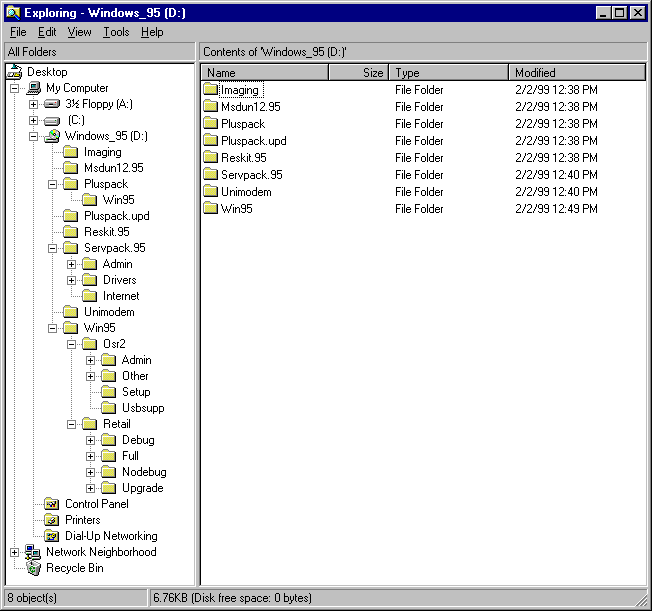652x611 pixels.
Task: Expand the Network Neighborhood node
Action: pos(15,552)
